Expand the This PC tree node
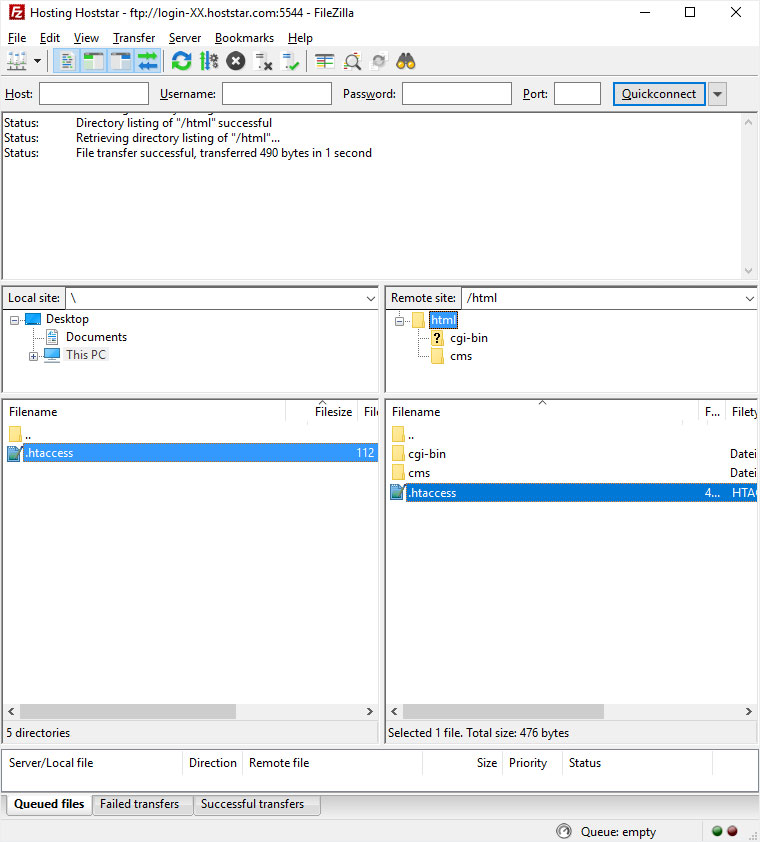 coord(33,356)
